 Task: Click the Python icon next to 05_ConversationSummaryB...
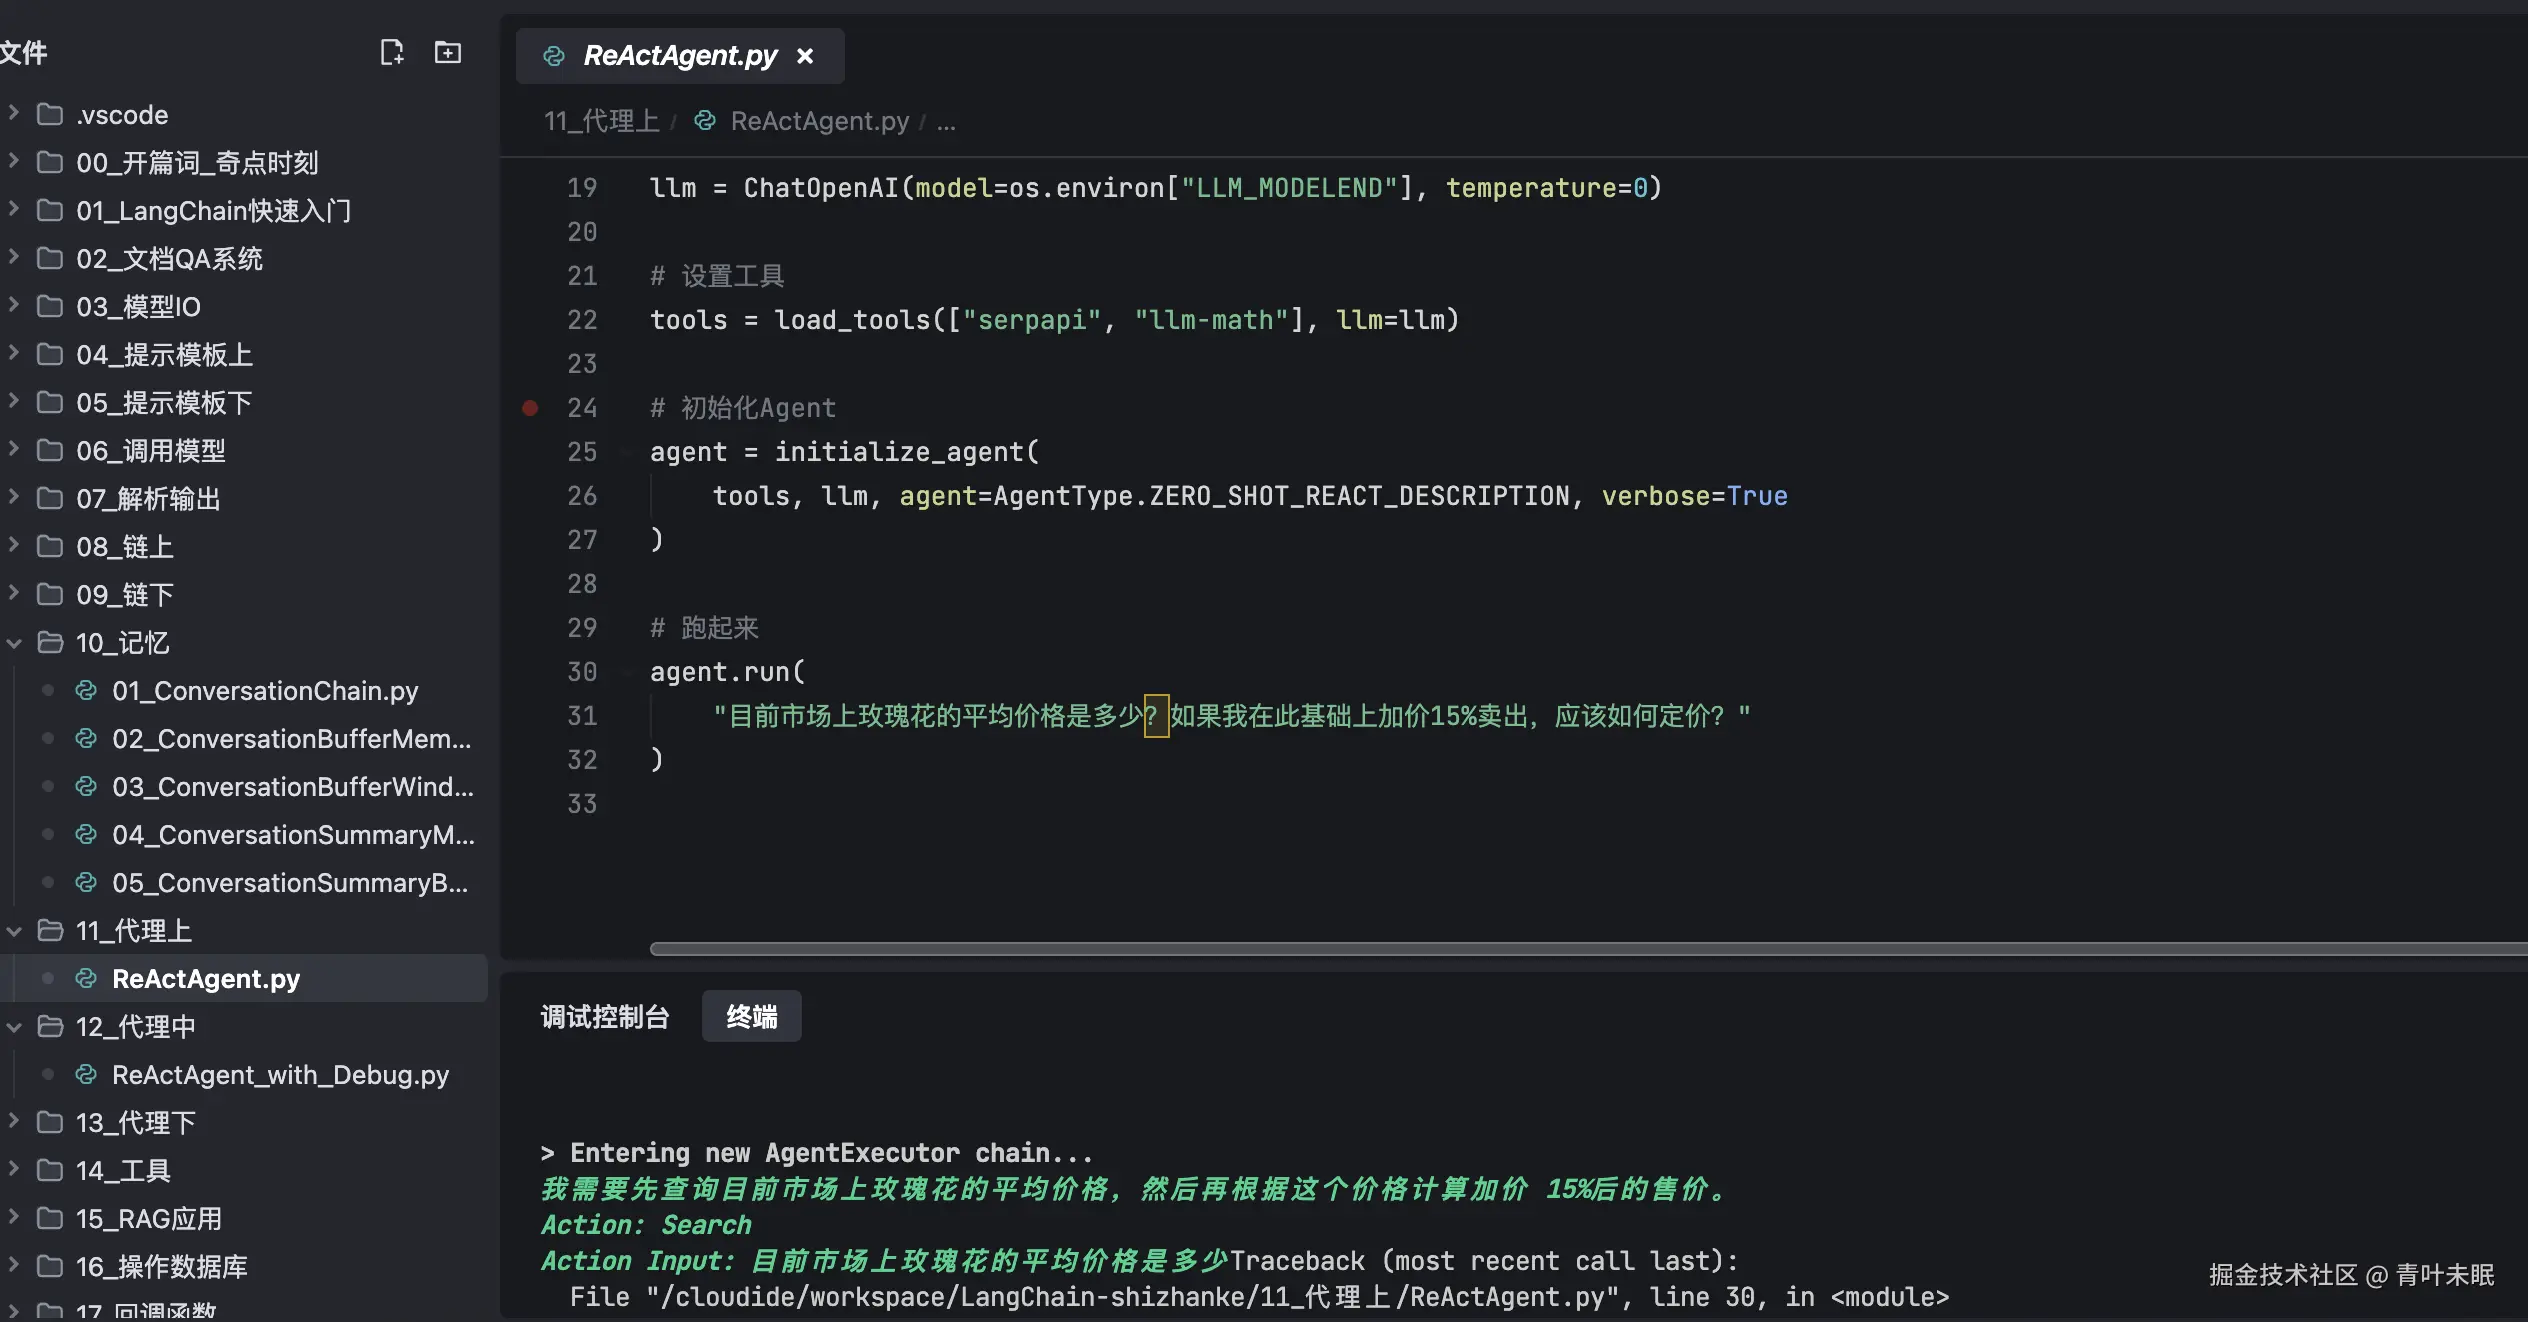pos(84,882)
